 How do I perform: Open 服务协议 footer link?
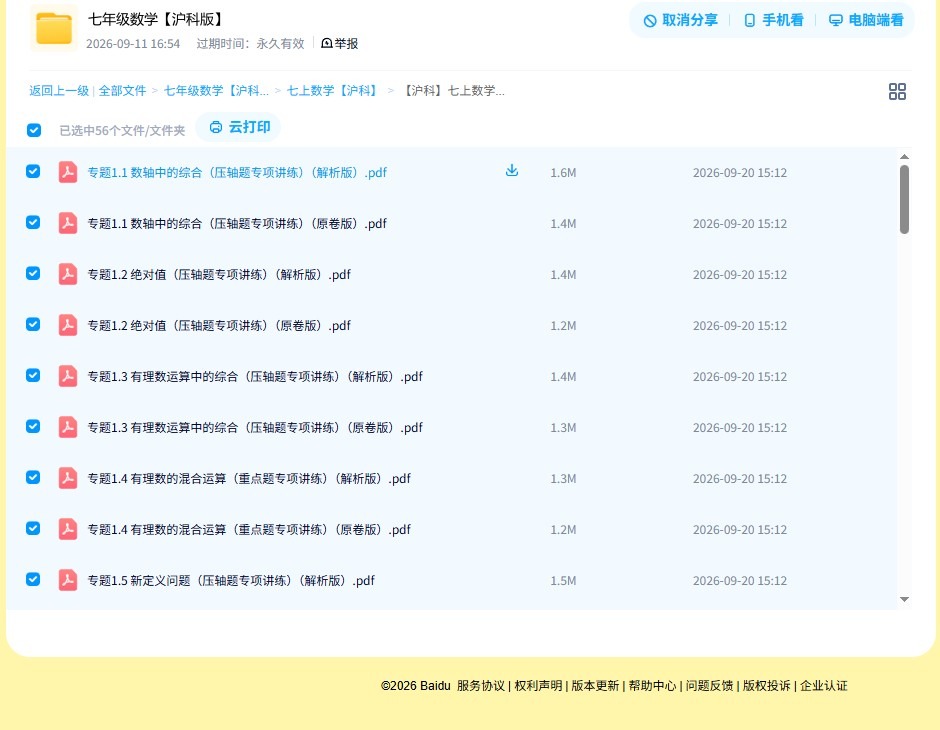481,686
